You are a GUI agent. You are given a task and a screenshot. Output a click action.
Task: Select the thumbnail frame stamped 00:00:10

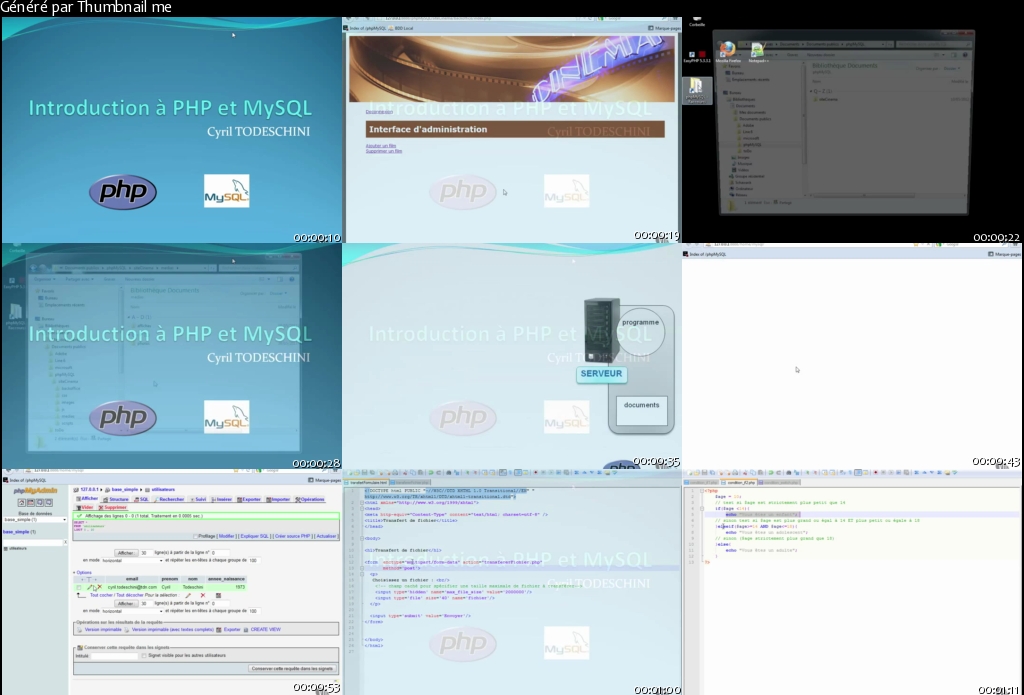[x=171, y=130]
